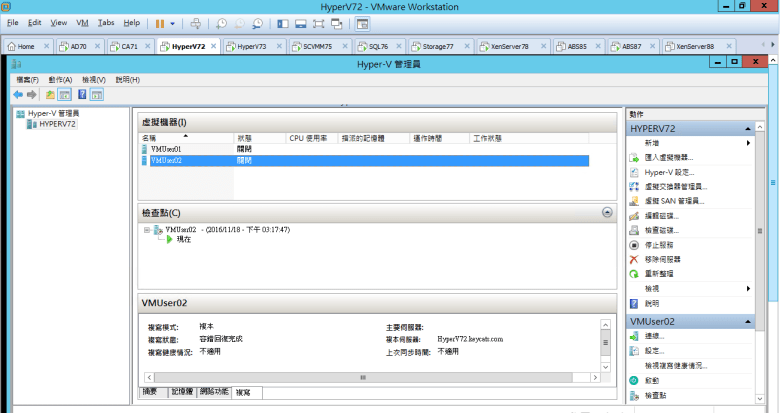Click the Send Ctrl+Alt+Del toolbar icon

click(x=196, y=22)
